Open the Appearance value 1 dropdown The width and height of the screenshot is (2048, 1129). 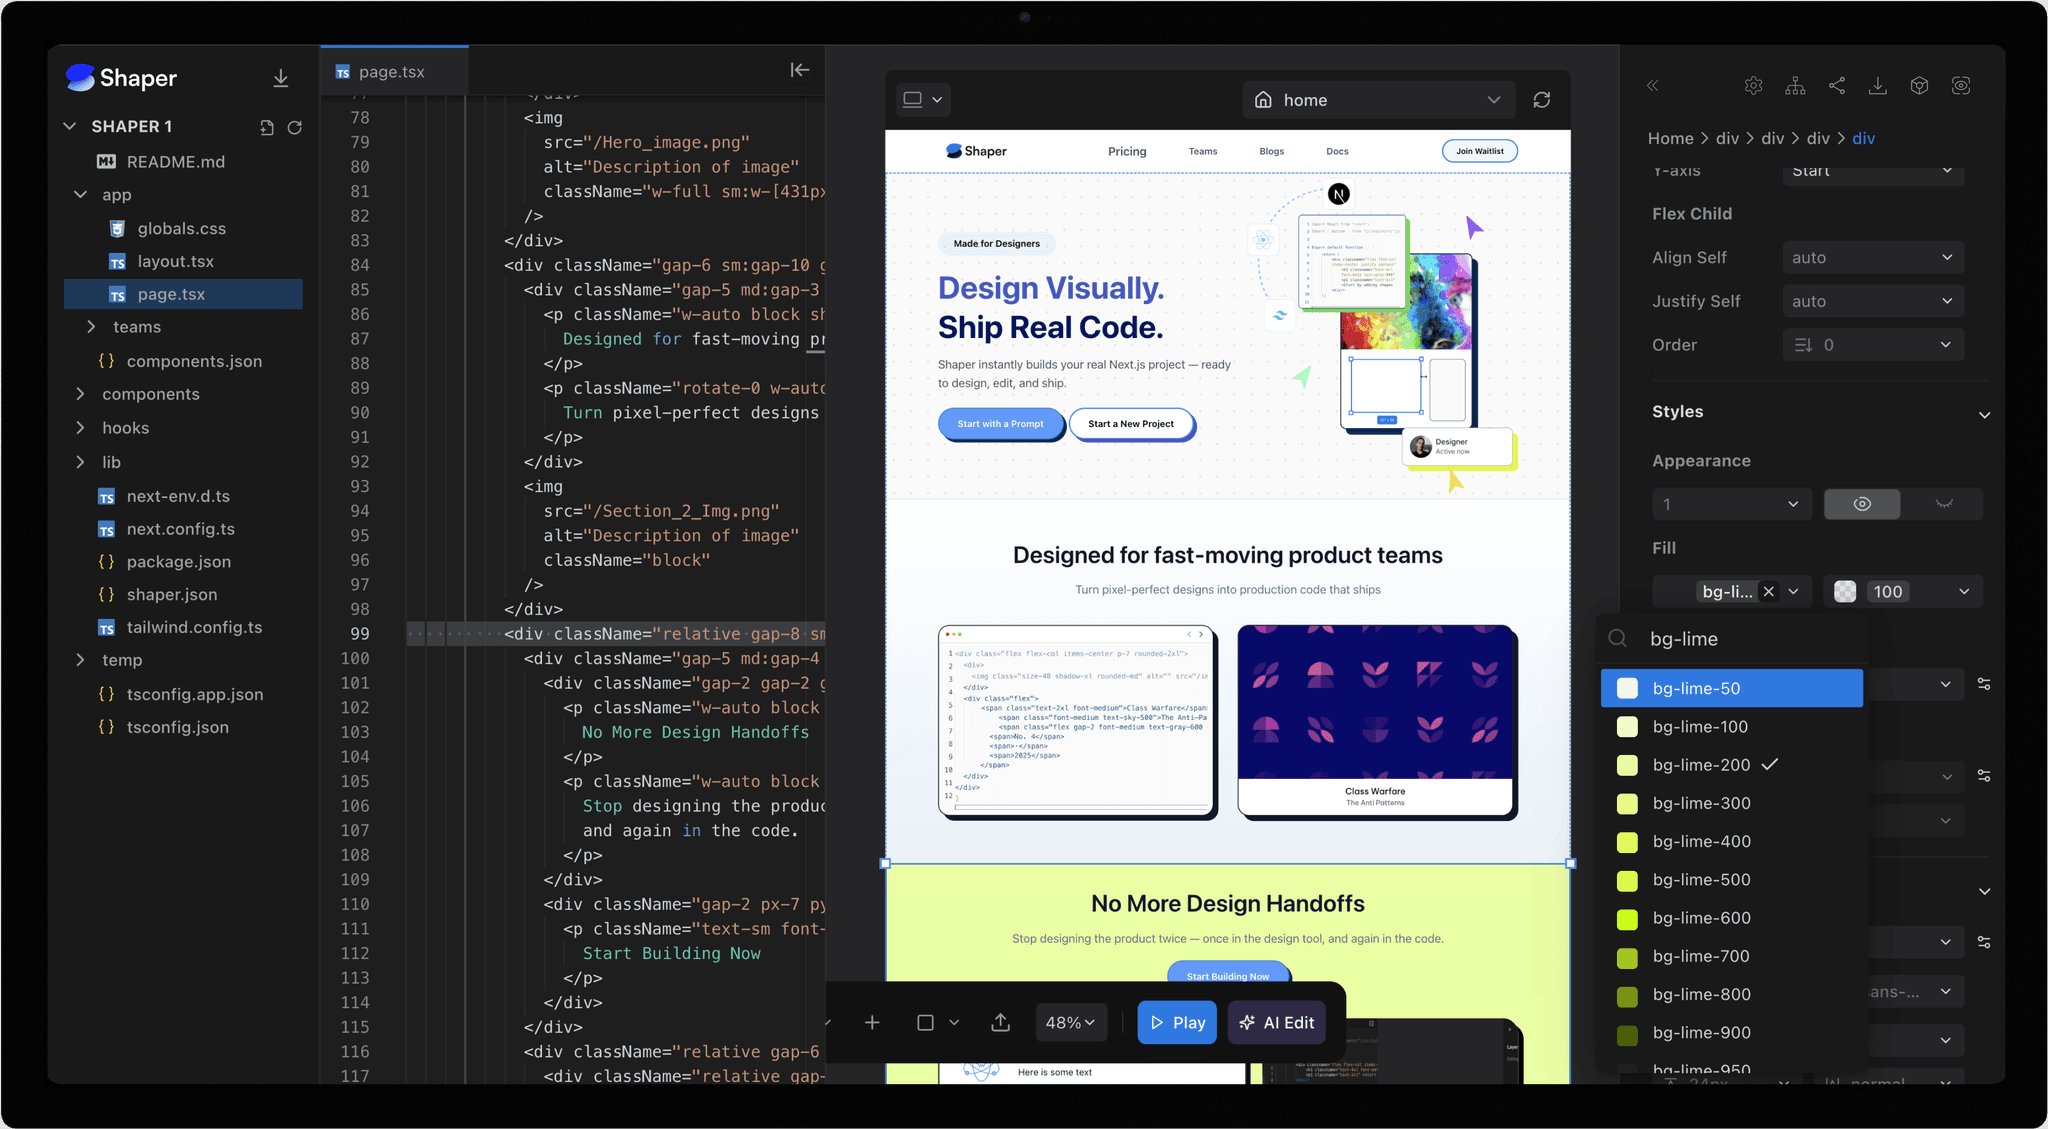click(x=1731, y=504)
